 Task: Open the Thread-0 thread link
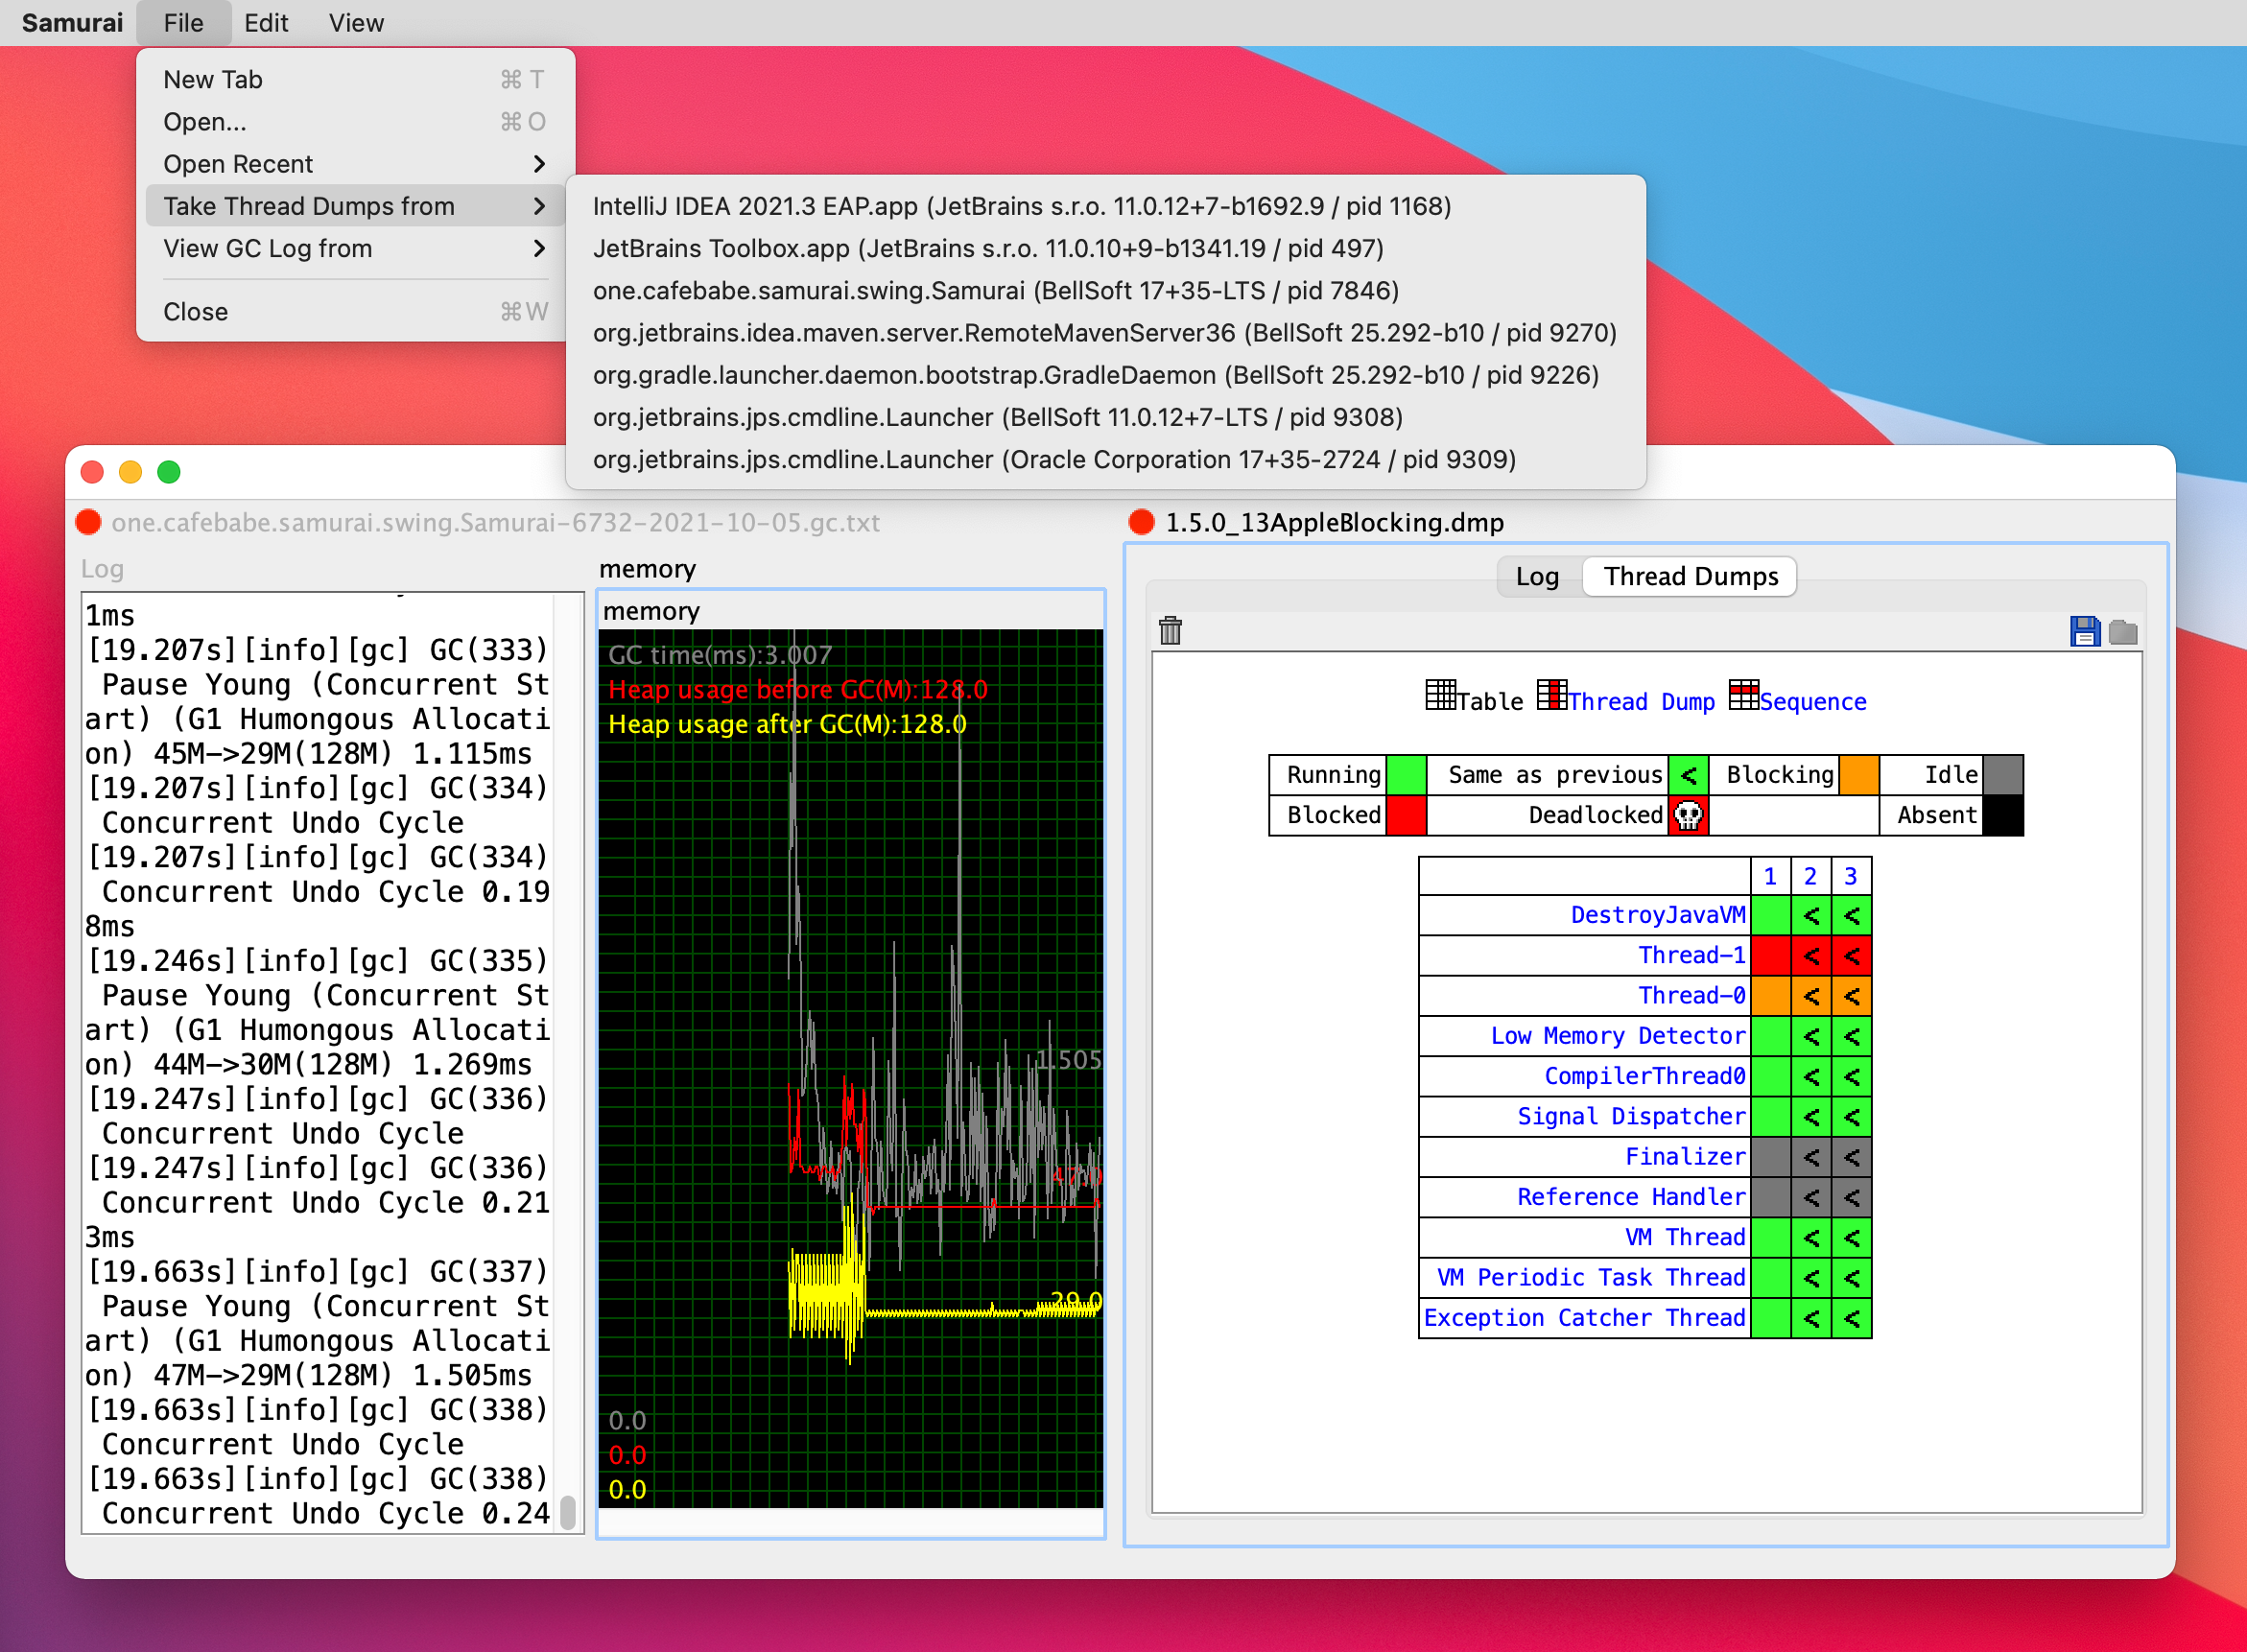[x=1692, y=995]
